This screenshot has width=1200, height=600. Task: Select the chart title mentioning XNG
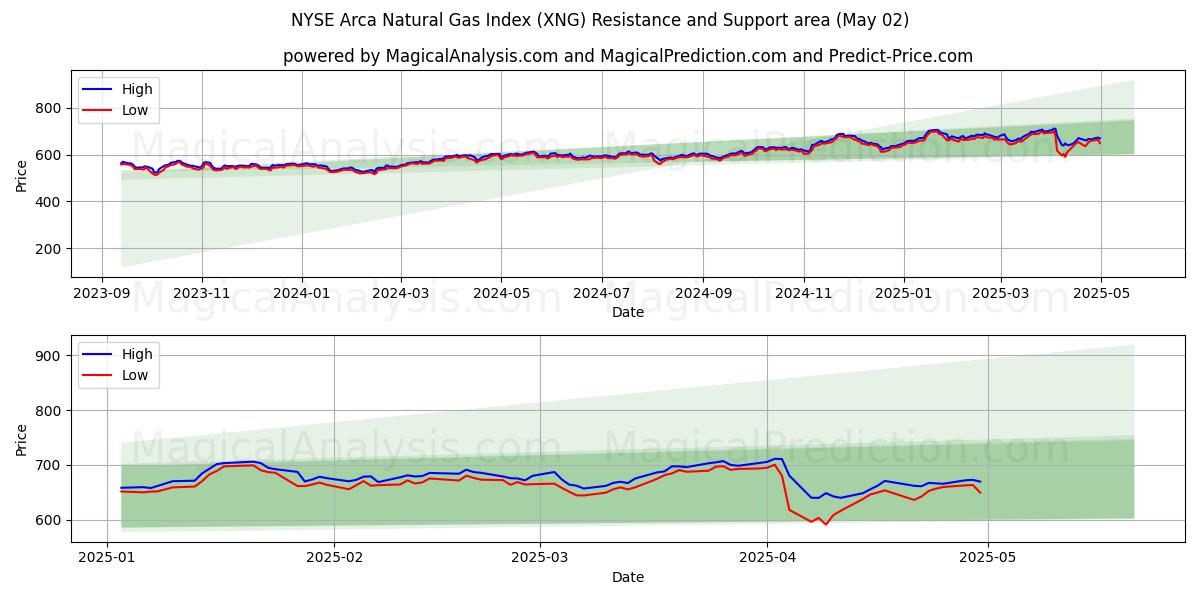coord(600,20)
